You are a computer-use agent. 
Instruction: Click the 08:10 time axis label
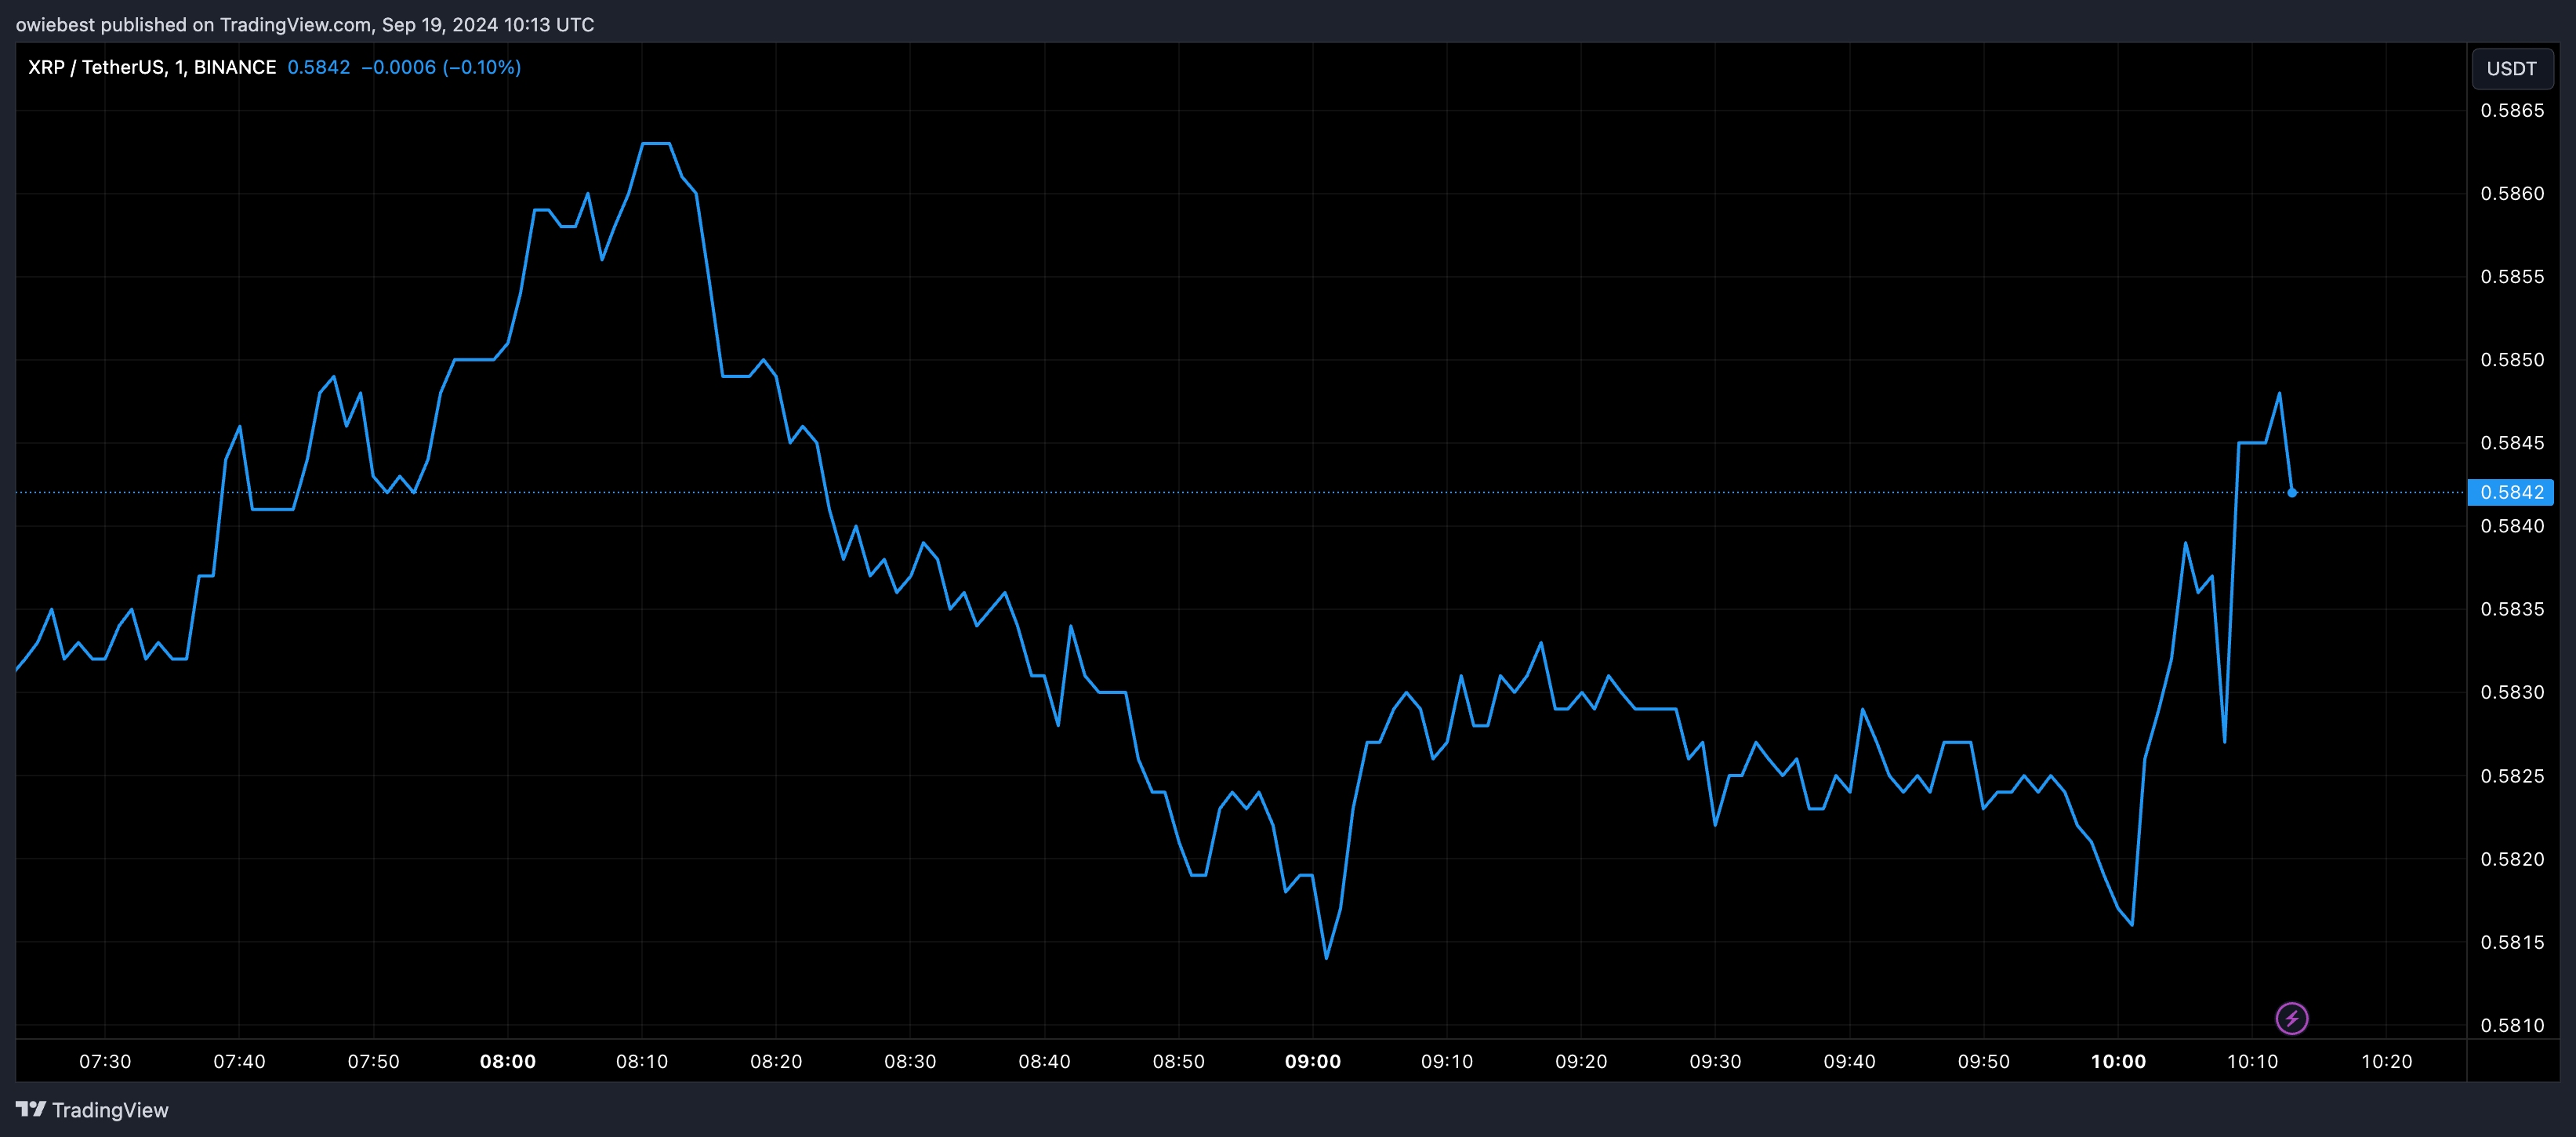pos(642,1061)
